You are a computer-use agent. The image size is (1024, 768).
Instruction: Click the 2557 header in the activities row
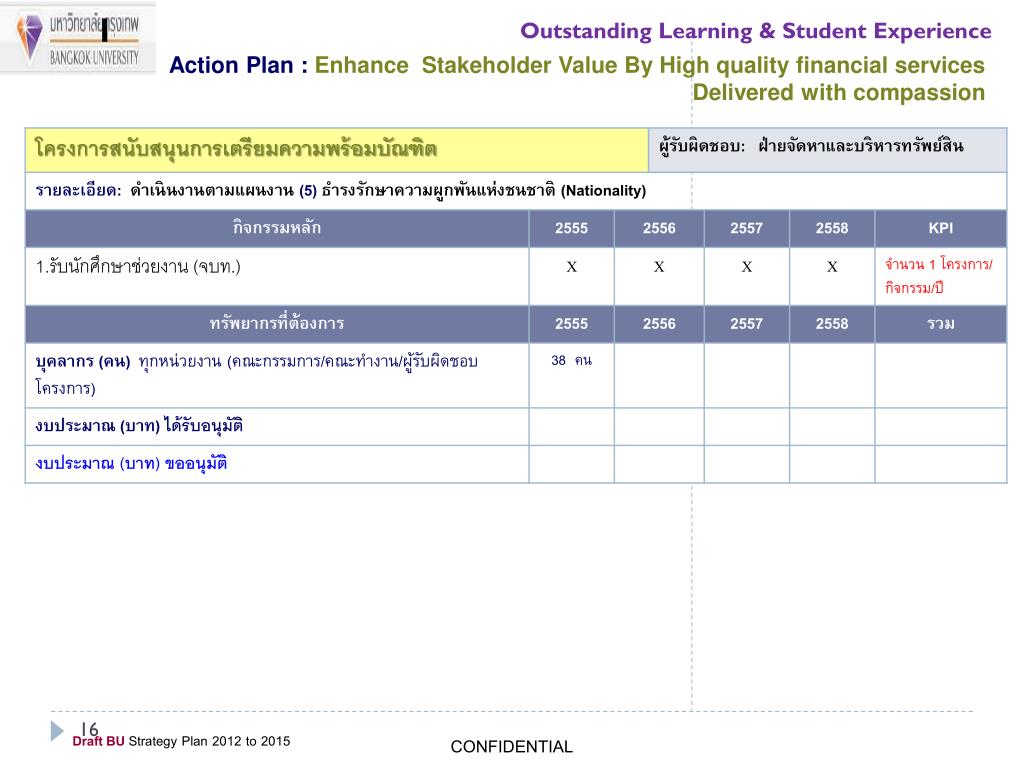[x=746, y=228]
